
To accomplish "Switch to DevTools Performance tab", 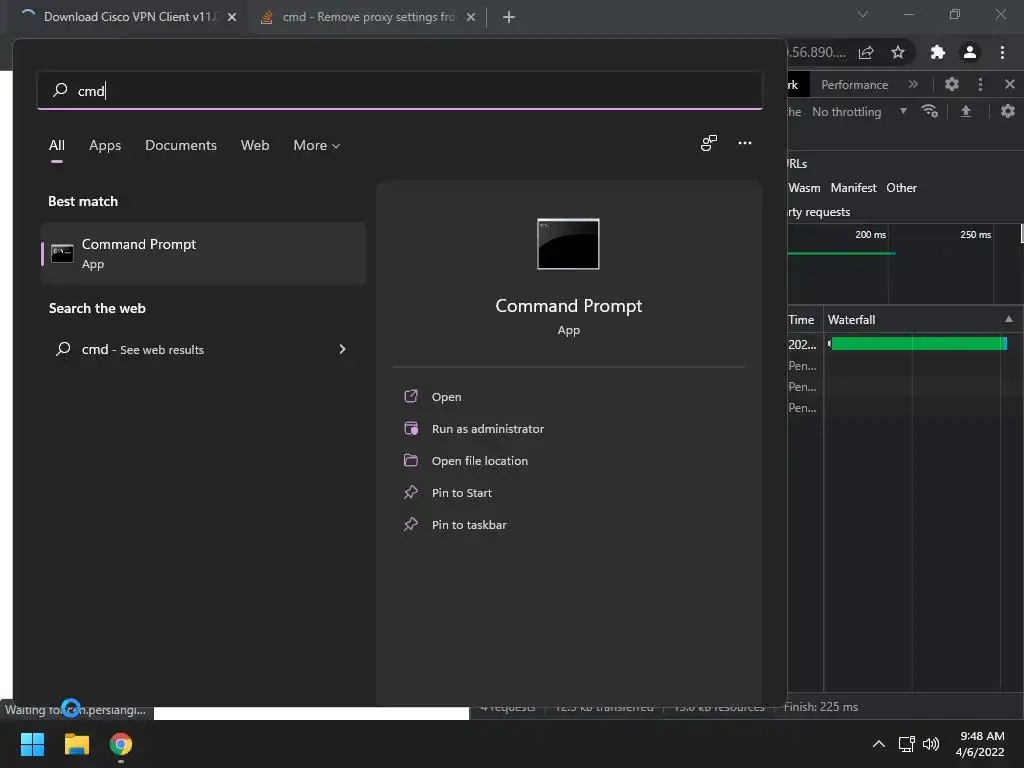I will click(x=854, y=84).
